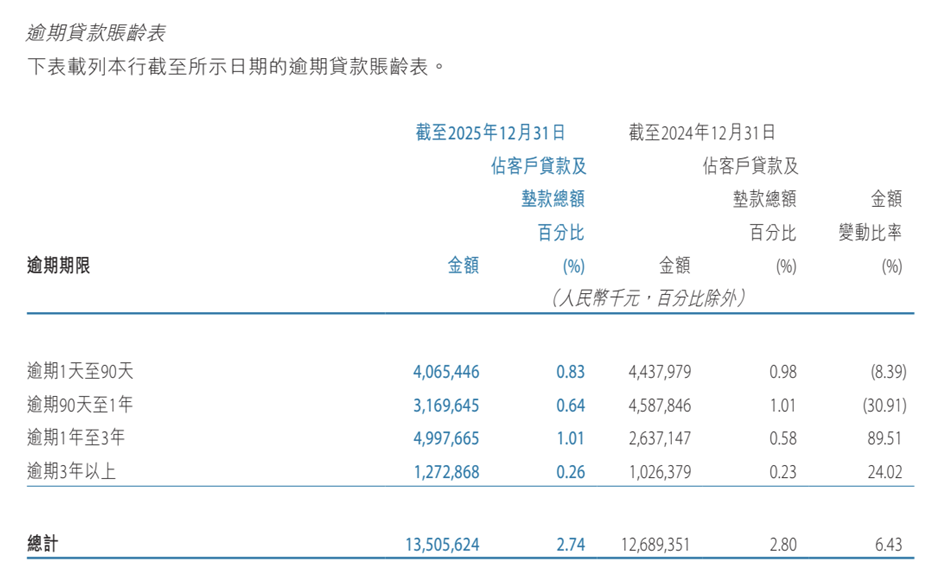Image resolution: width=934 pixels, height=576 pixels.
Task: Click the row label 逾期3年以上
Action: 72,470
